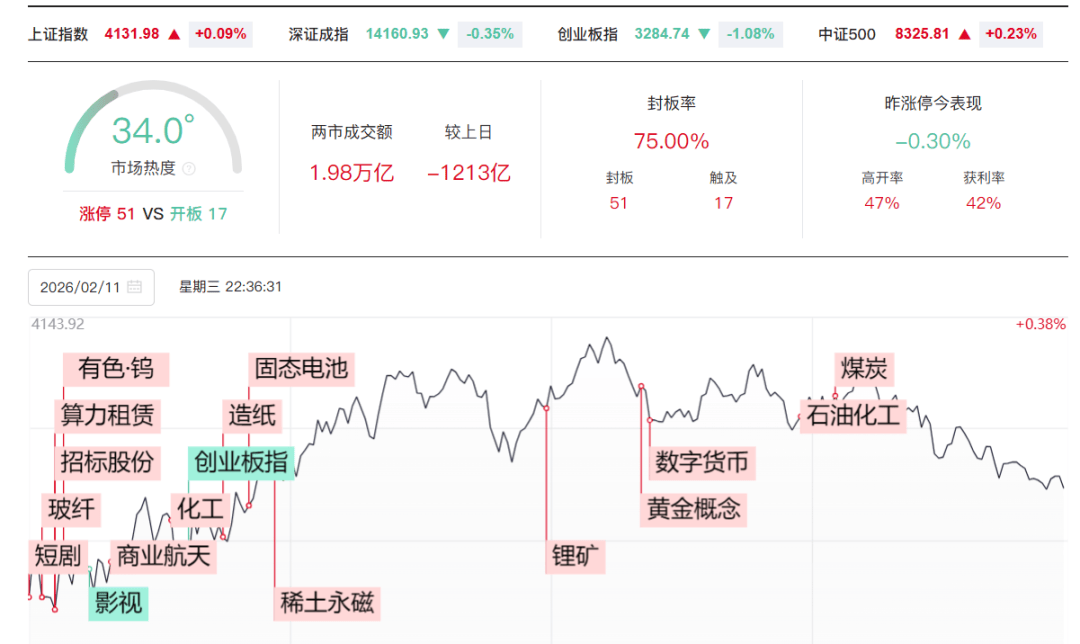Viewport: 1080px width, 644px height.
Task: Click the green 影视 chart tag
Action: 118,603
